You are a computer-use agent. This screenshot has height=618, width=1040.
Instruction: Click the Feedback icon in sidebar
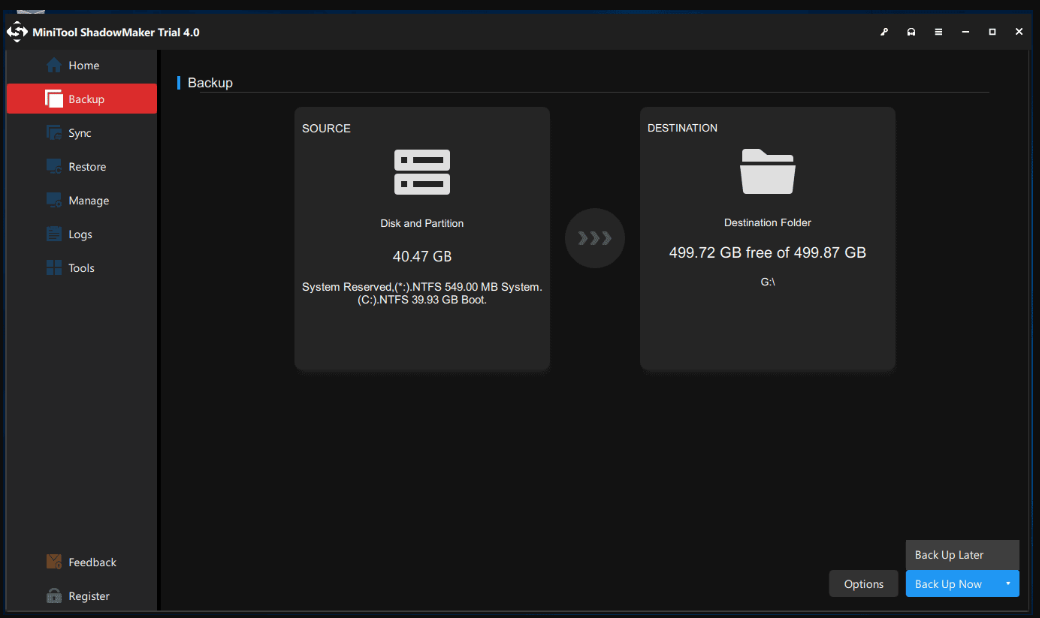(54, 562)
